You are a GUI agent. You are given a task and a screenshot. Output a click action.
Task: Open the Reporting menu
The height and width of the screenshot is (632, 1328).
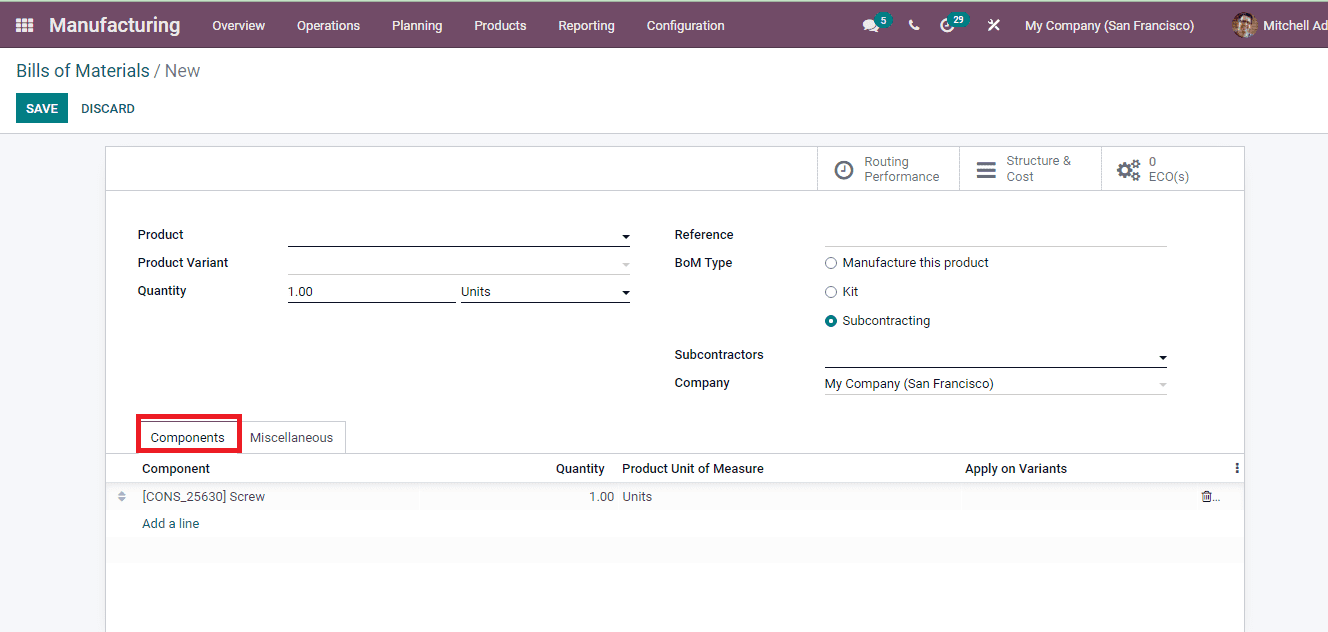pyautogui.click(x=586, y=25)
